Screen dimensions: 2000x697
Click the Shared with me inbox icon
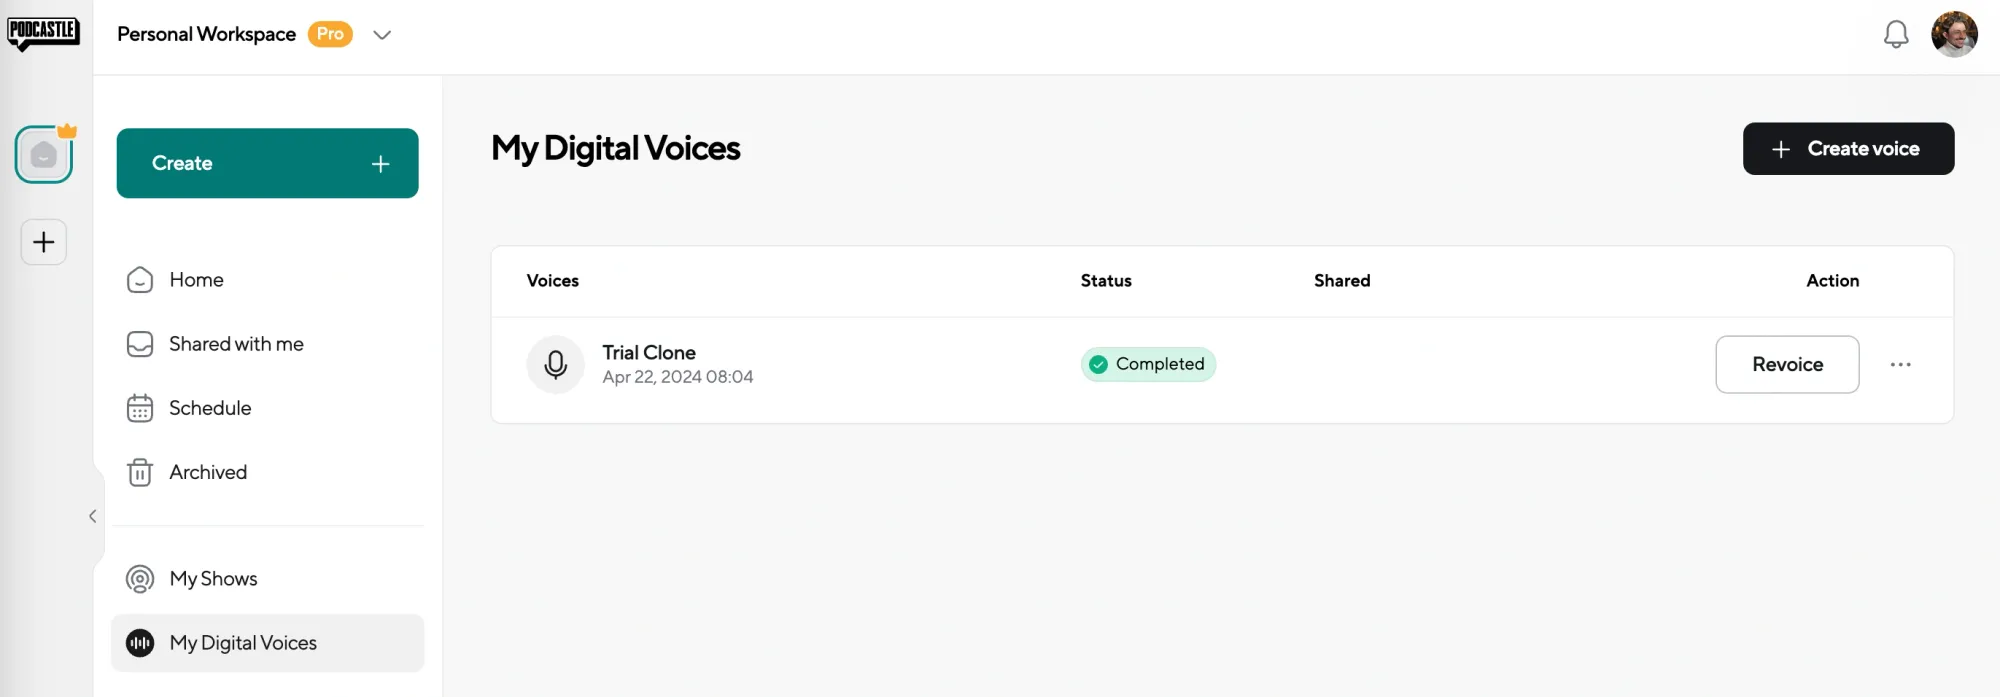point(140,344)
